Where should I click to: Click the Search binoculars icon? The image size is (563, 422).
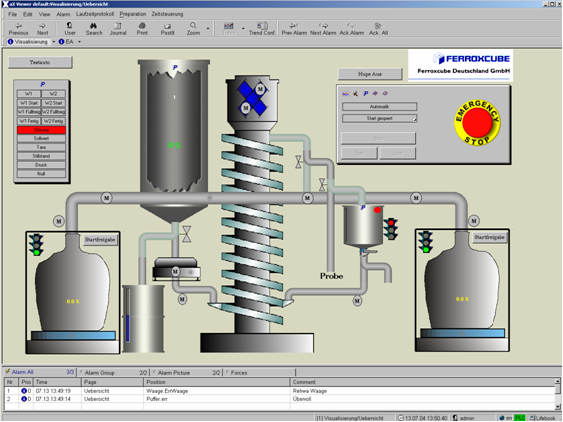93,25
